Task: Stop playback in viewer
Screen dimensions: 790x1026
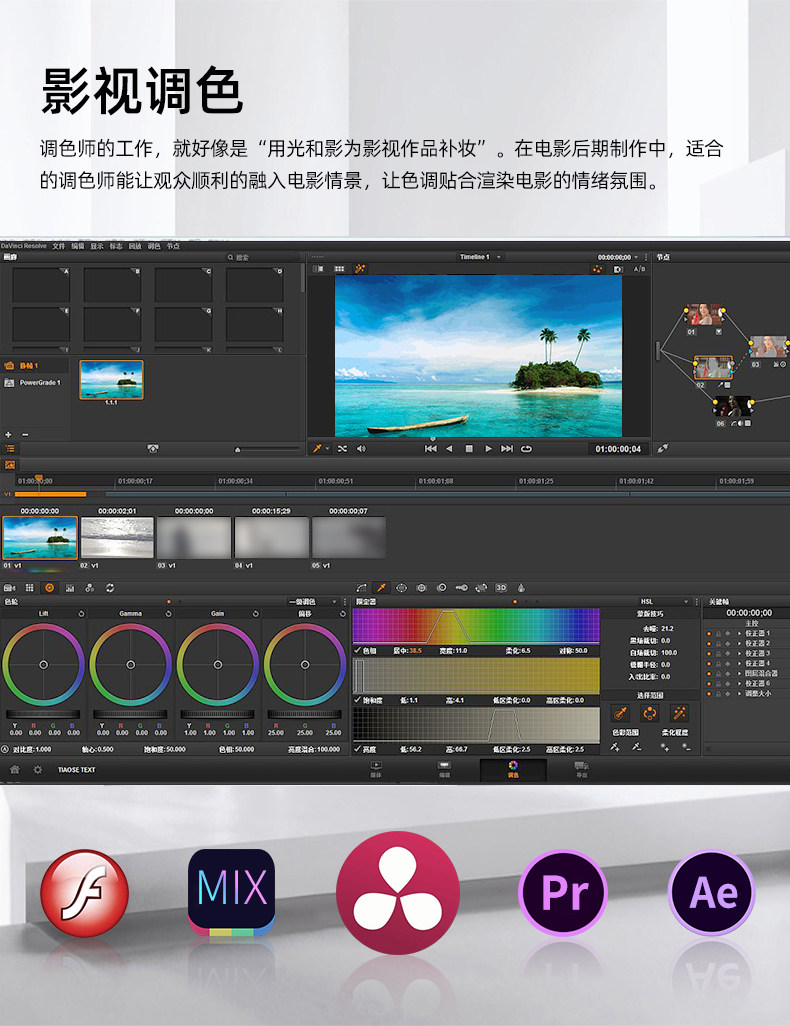Action: tap(469, 449)
